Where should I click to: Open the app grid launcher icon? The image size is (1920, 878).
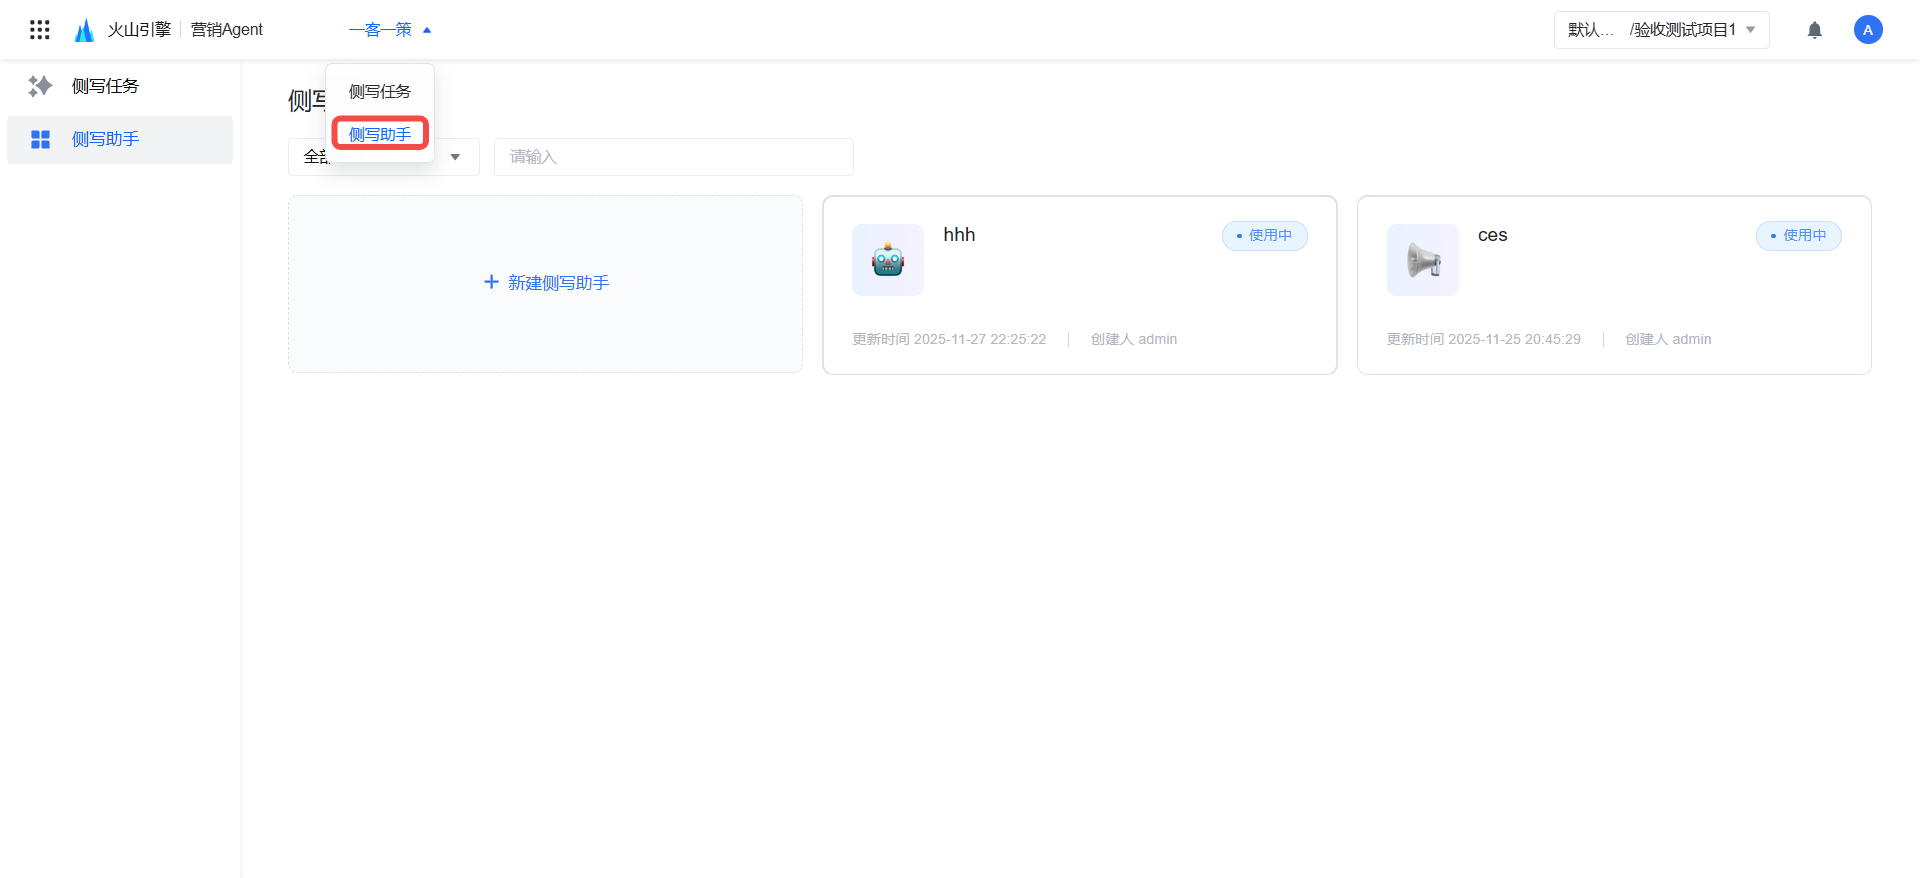40,30
